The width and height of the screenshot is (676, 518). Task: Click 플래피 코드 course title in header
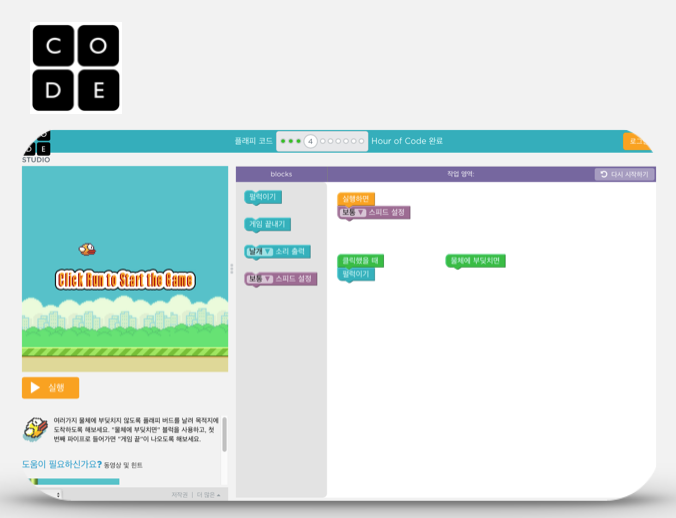click(x=254, y=141)
